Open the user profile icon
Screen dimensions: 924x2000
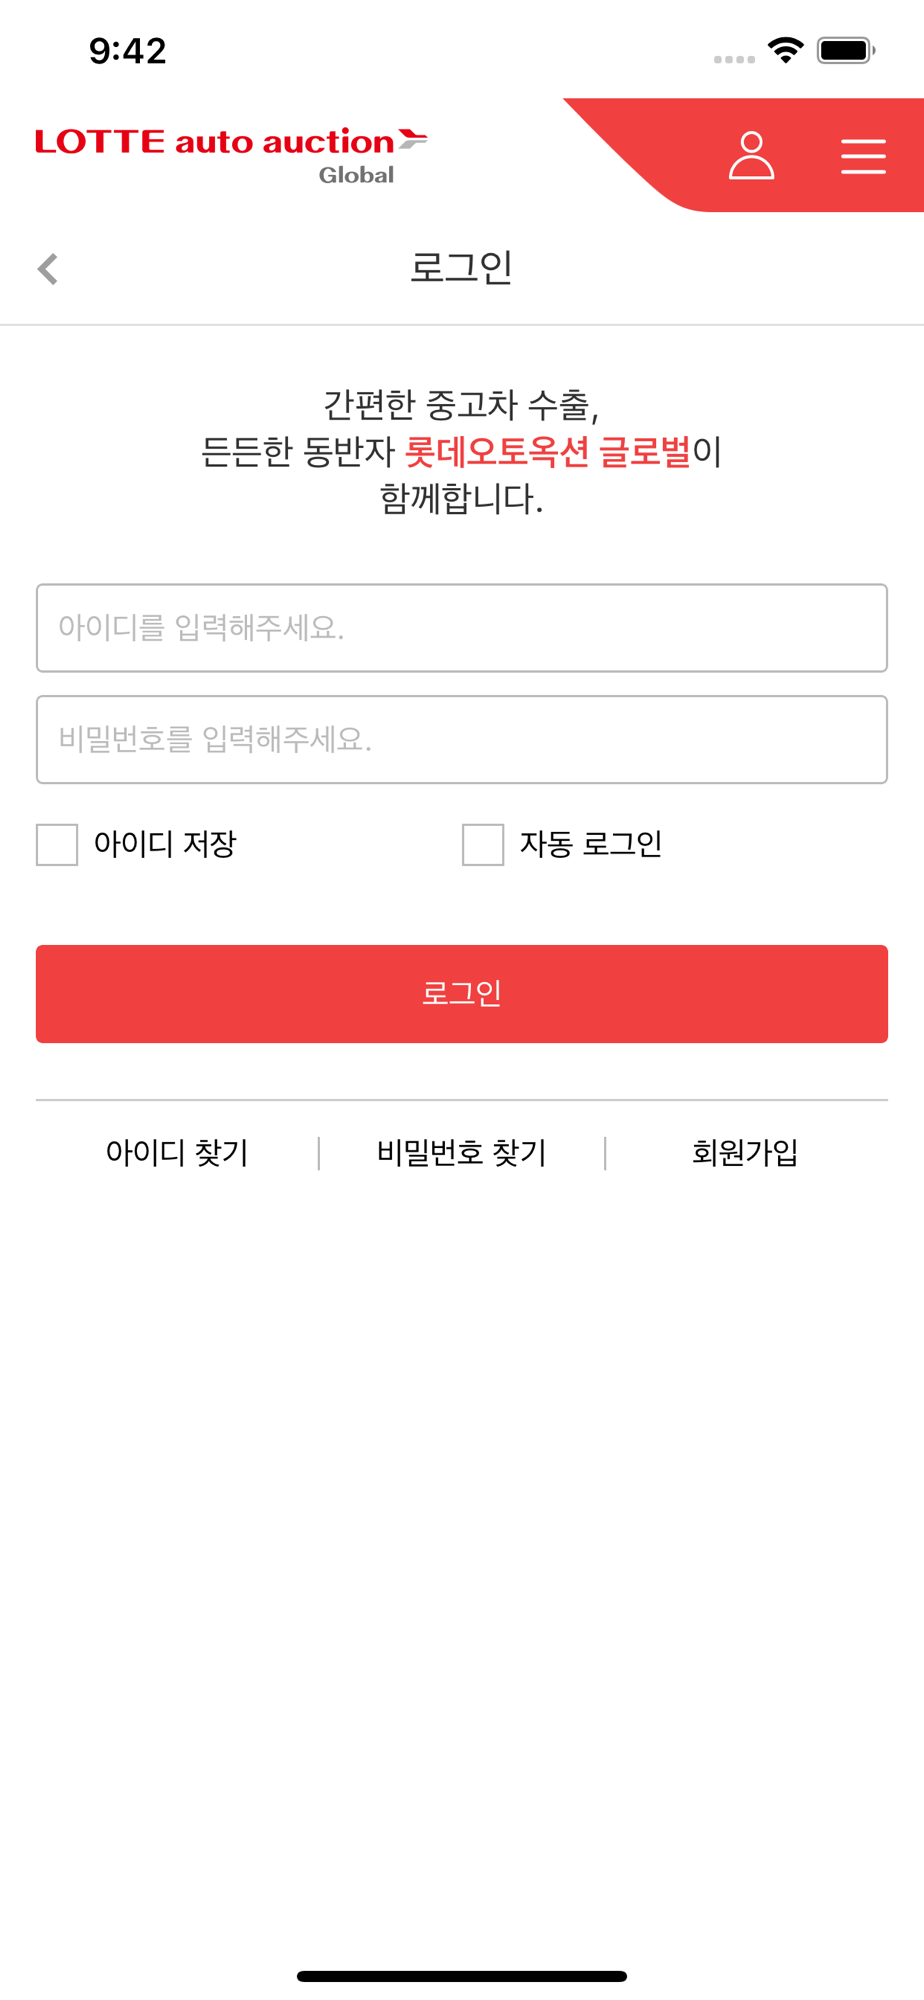pos(751,156)
